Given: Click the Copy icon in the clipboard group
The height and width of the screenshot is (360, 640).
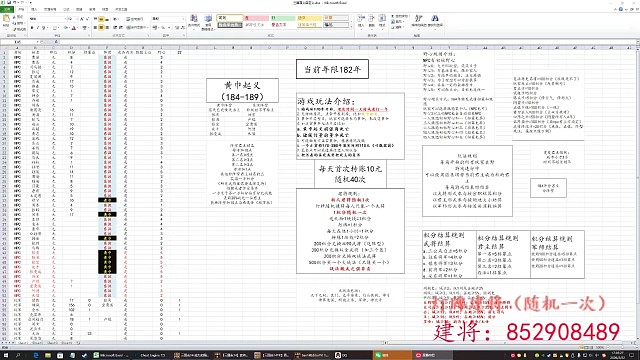Looking at the screenshot, I should click(x=14, y=23).
